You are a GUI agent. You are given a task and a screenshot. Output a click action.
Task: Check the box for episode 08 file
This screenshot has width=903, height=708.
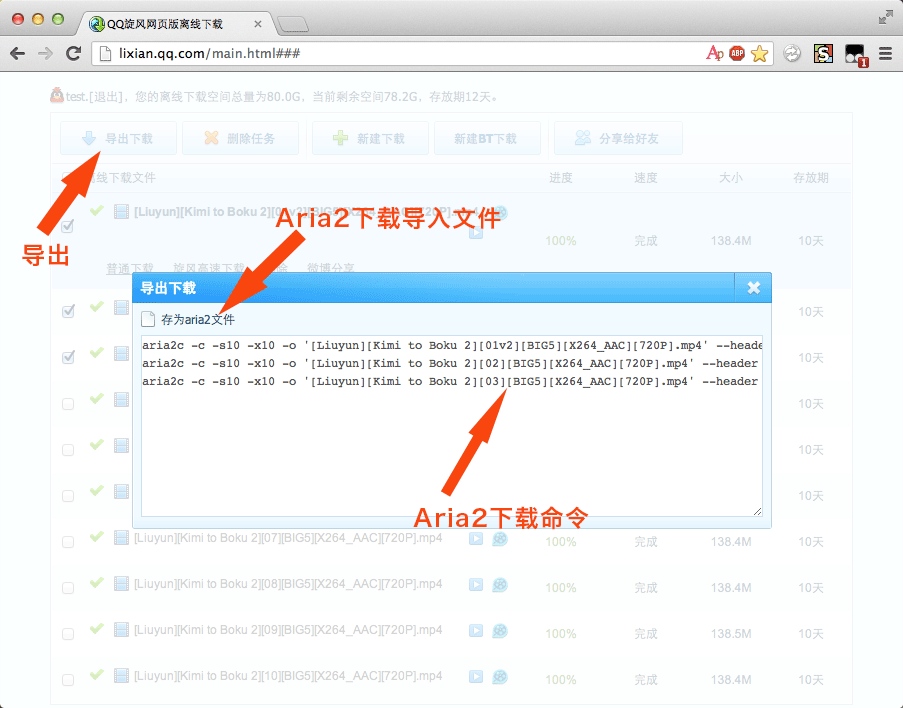[x=68, y=588]
